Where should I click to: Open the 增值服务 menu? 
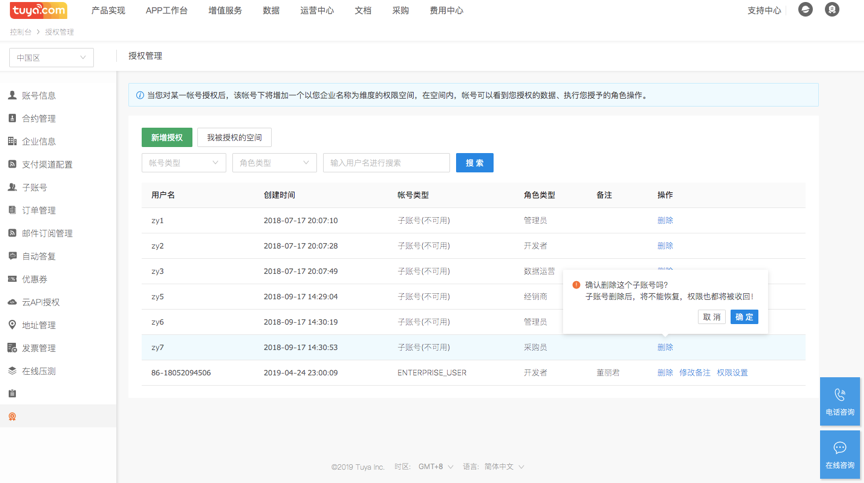click(x=225, y=10)
